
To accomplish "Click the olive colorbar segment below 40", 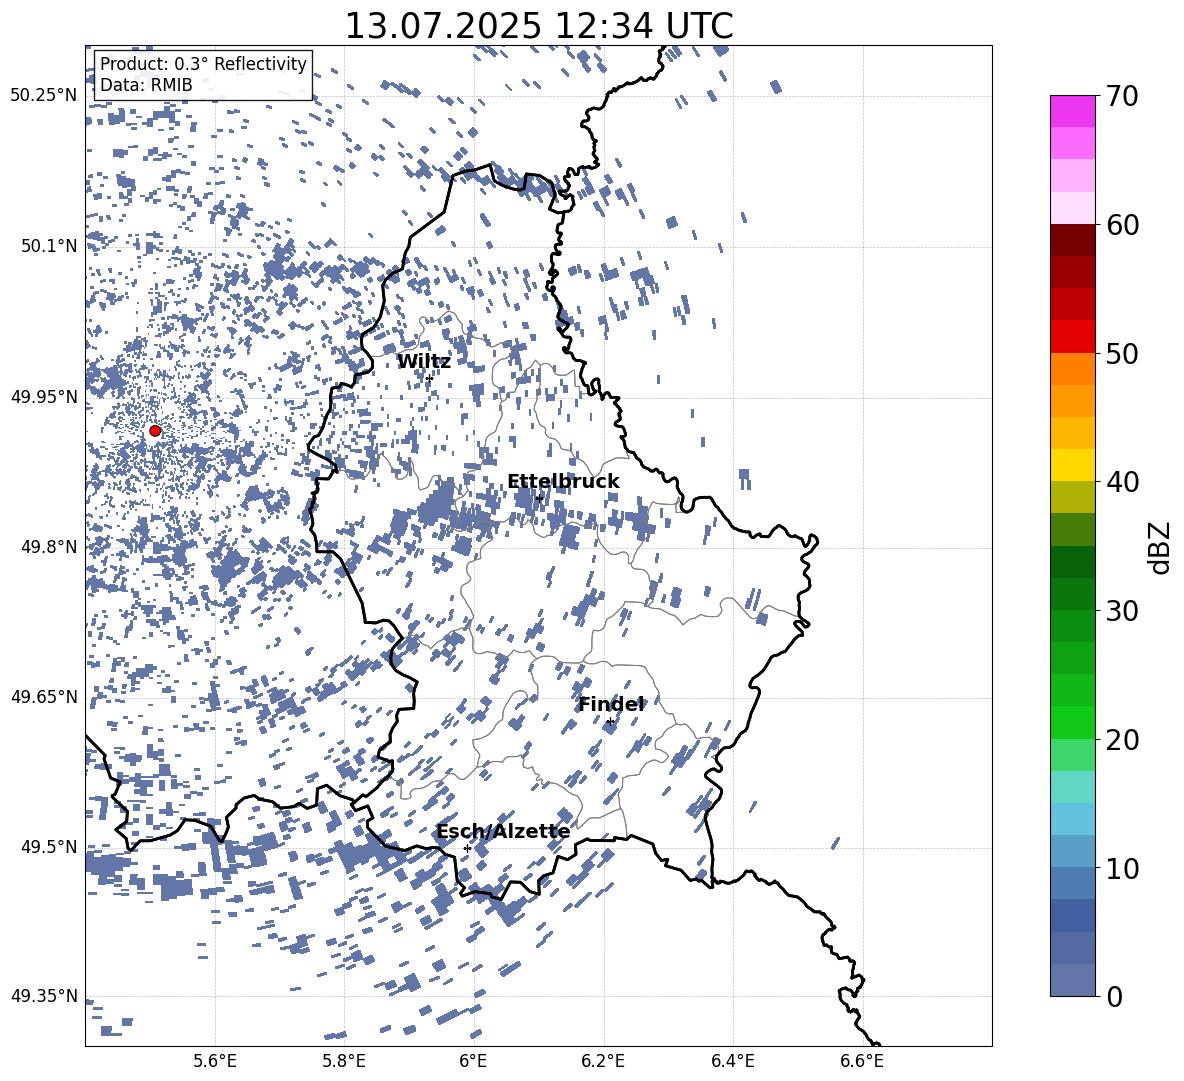I will (1072, 497).
